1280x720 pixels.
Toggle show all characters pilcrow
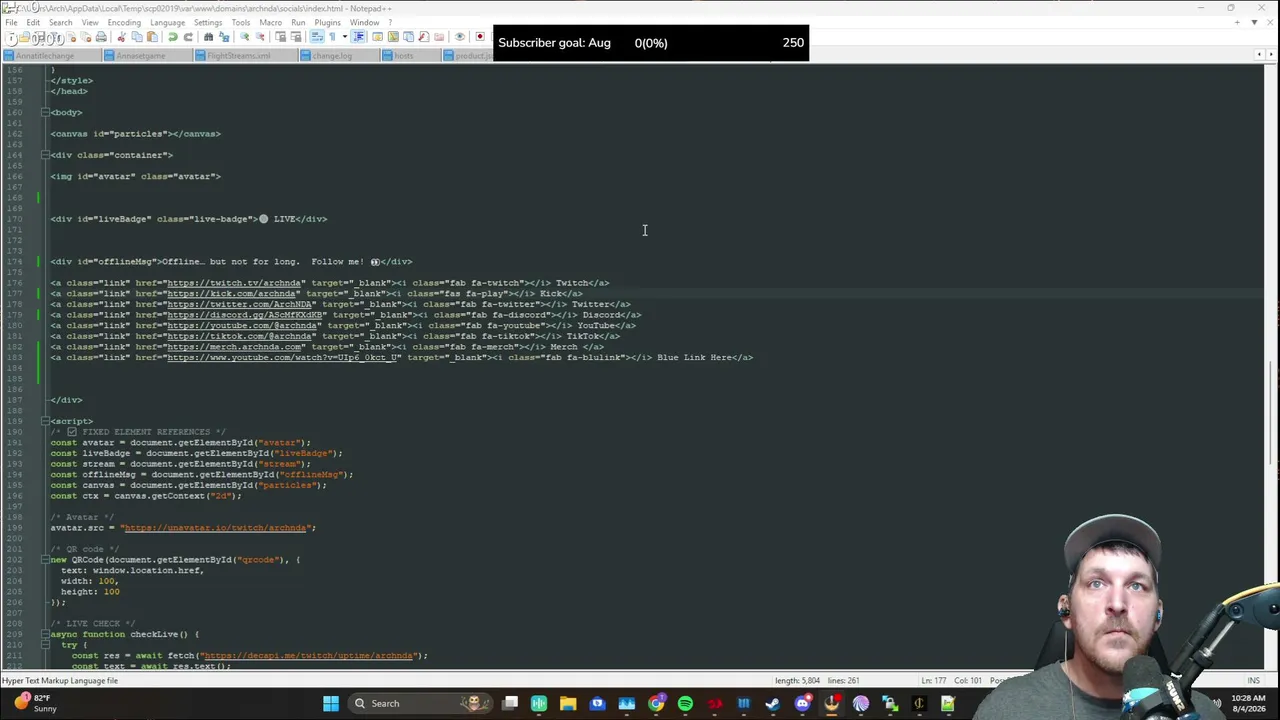coord(332,37)
